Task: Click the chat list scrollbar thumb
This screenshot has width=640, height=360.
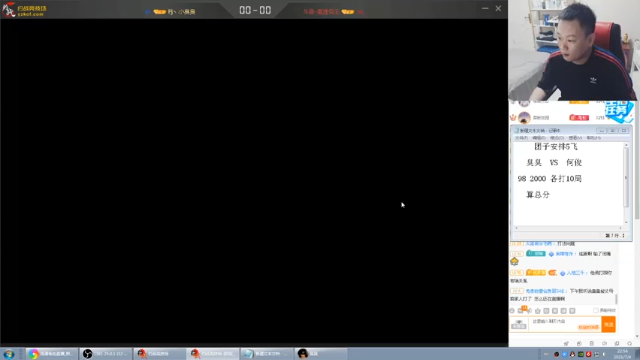Action: click(616, 299)
